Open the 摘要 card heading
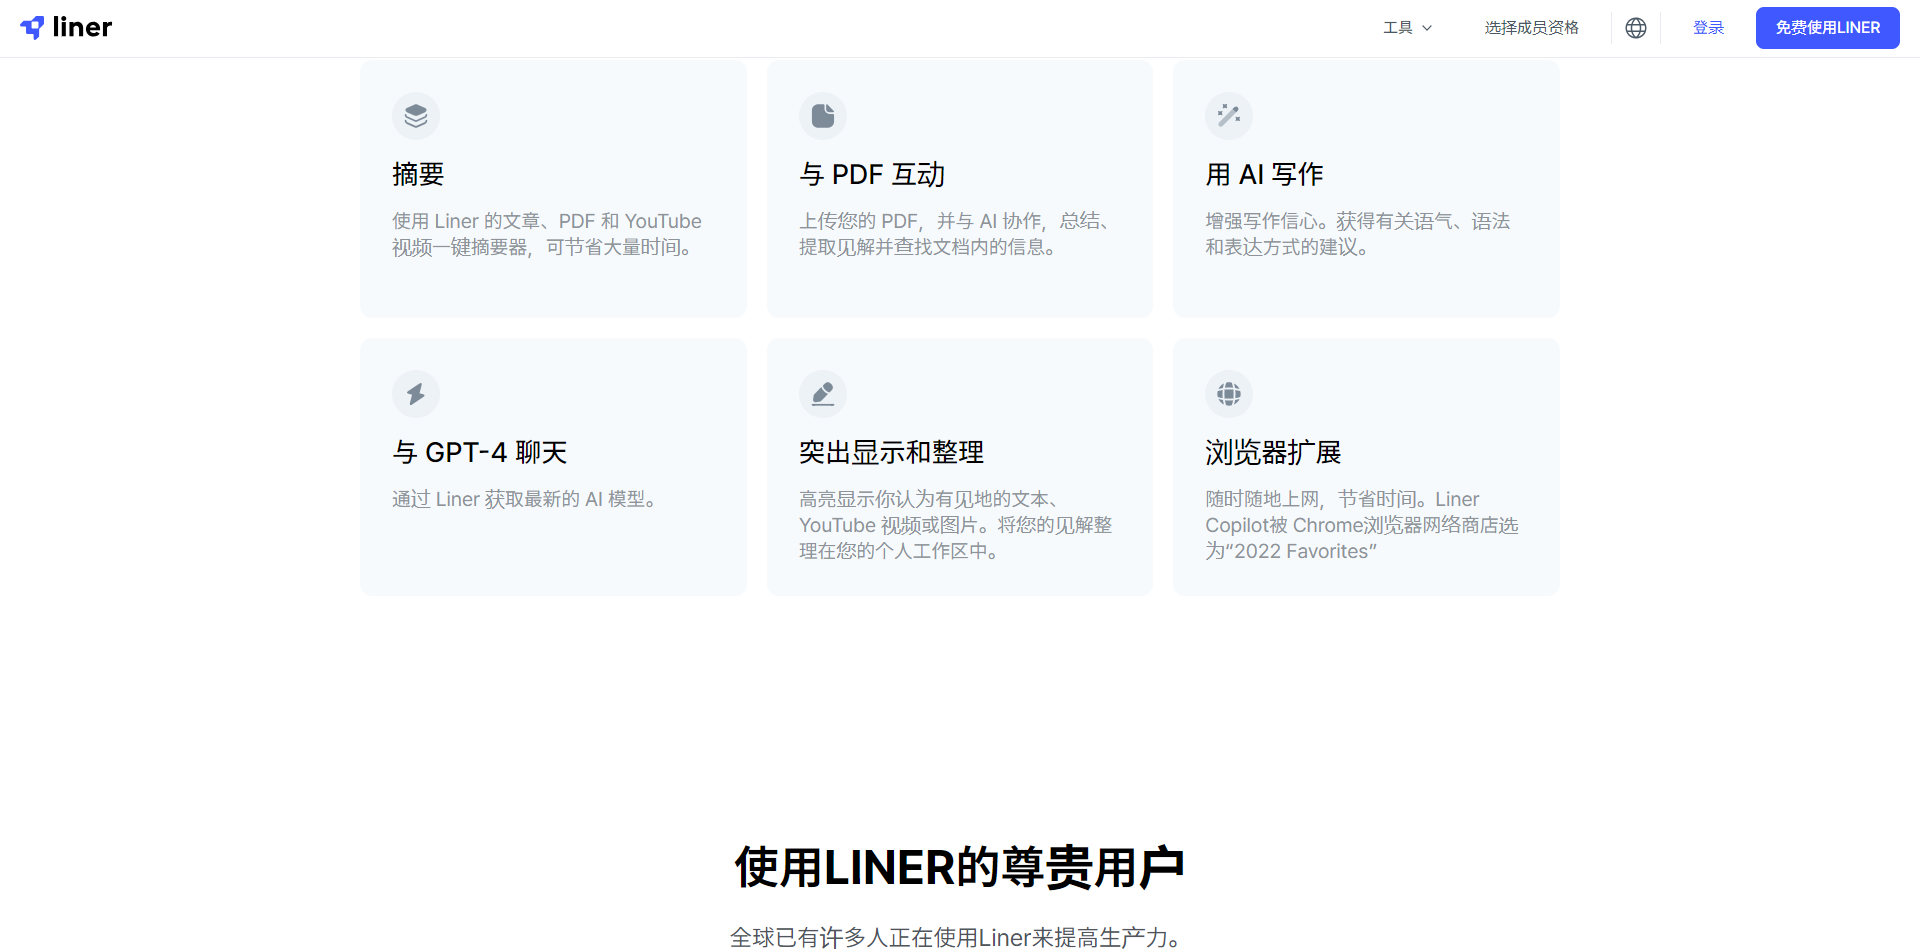The width and height of the screenshot is (1920, 950). click(418, 175)
